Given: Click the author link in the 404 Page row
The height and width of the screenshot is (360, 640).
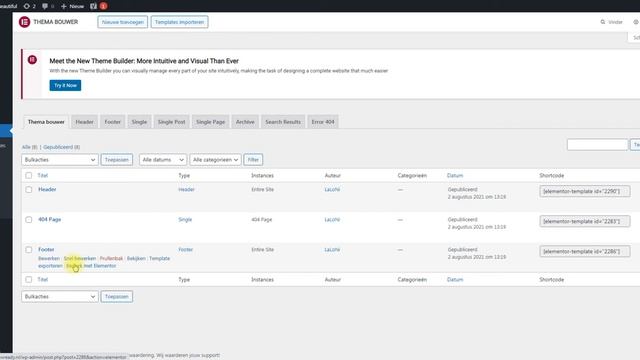Looking at the screenshot, I should tap(332, 220).
